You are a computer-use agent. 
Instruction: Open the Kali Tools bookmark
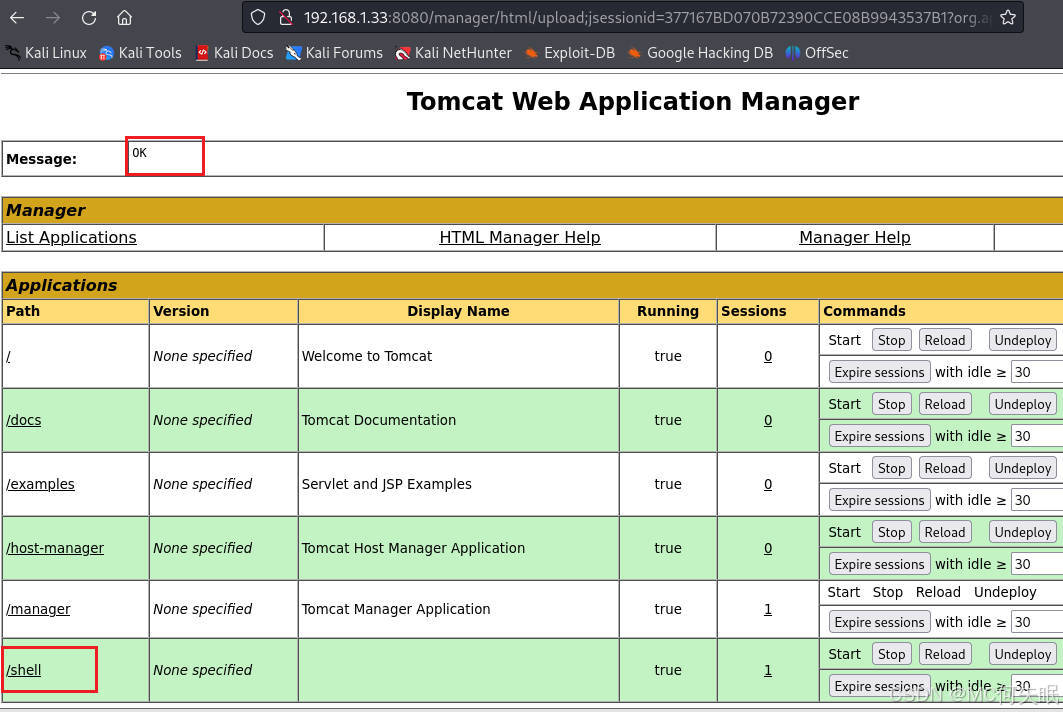(x=140, y=53)
